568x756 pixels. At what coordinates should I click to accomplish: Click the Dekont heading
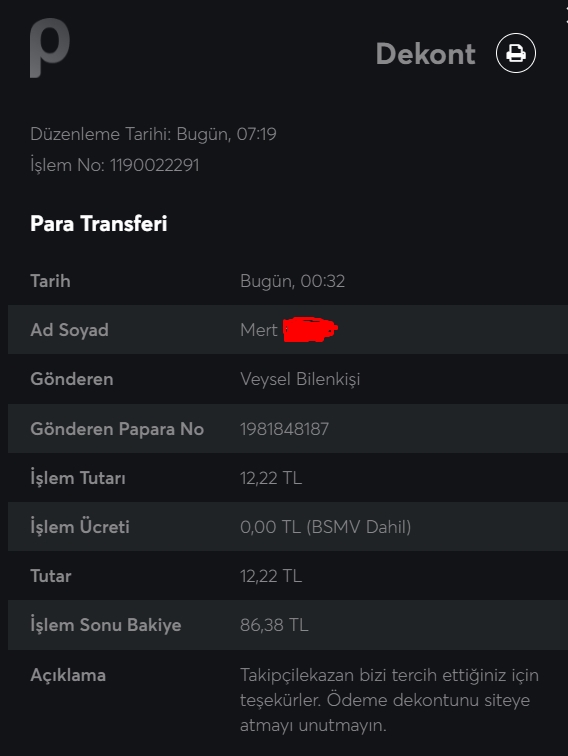click(x=425, y=54)
